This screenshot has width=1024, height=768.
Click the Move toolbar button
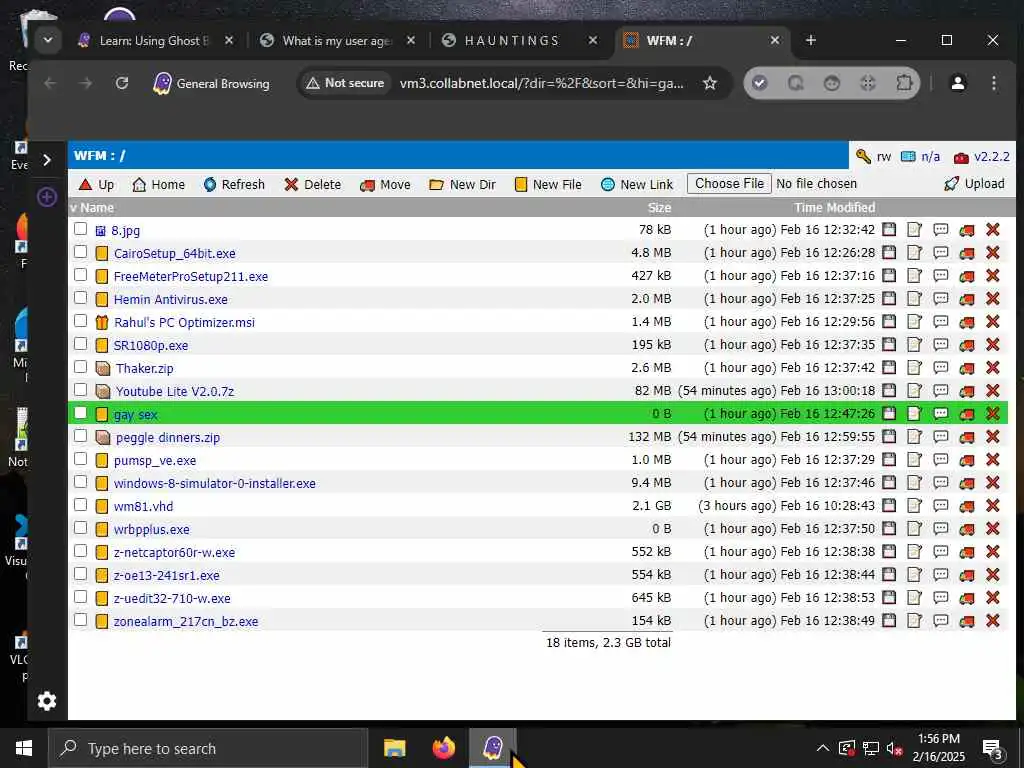[385, 184]
